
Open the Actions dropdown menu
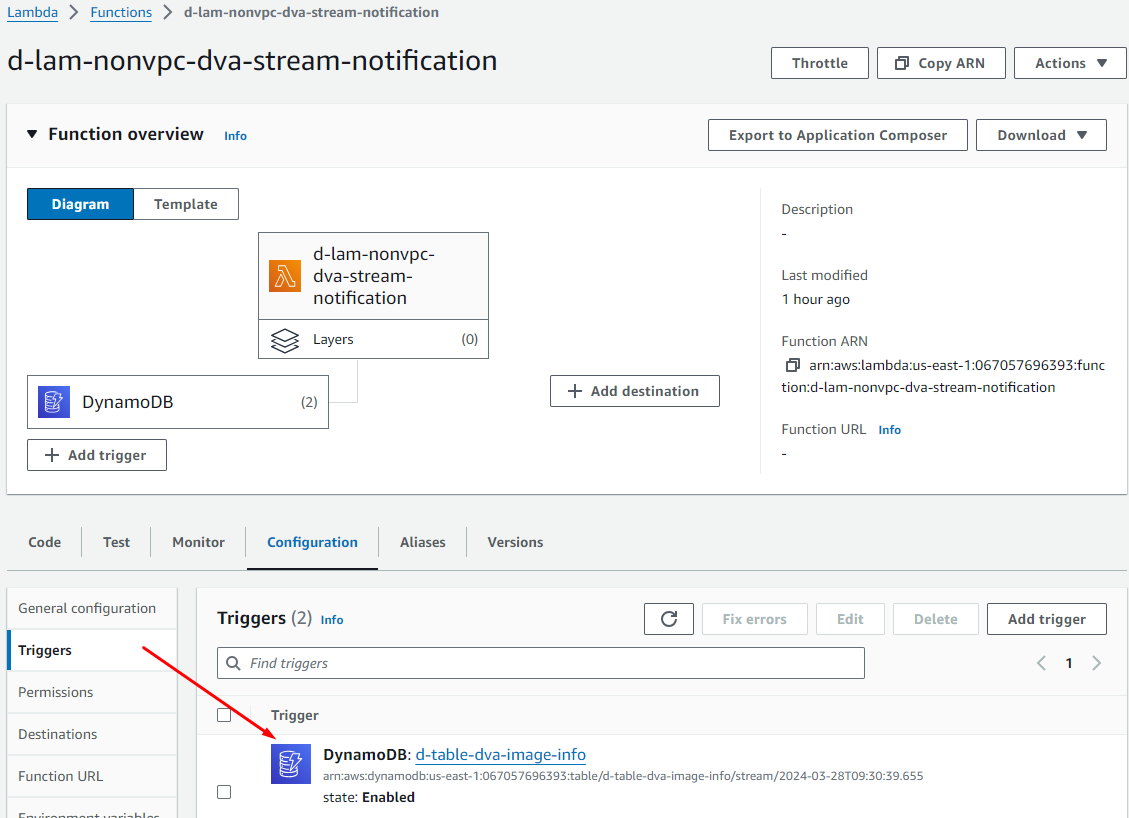pyautogui.click(x=1071, y=63)
